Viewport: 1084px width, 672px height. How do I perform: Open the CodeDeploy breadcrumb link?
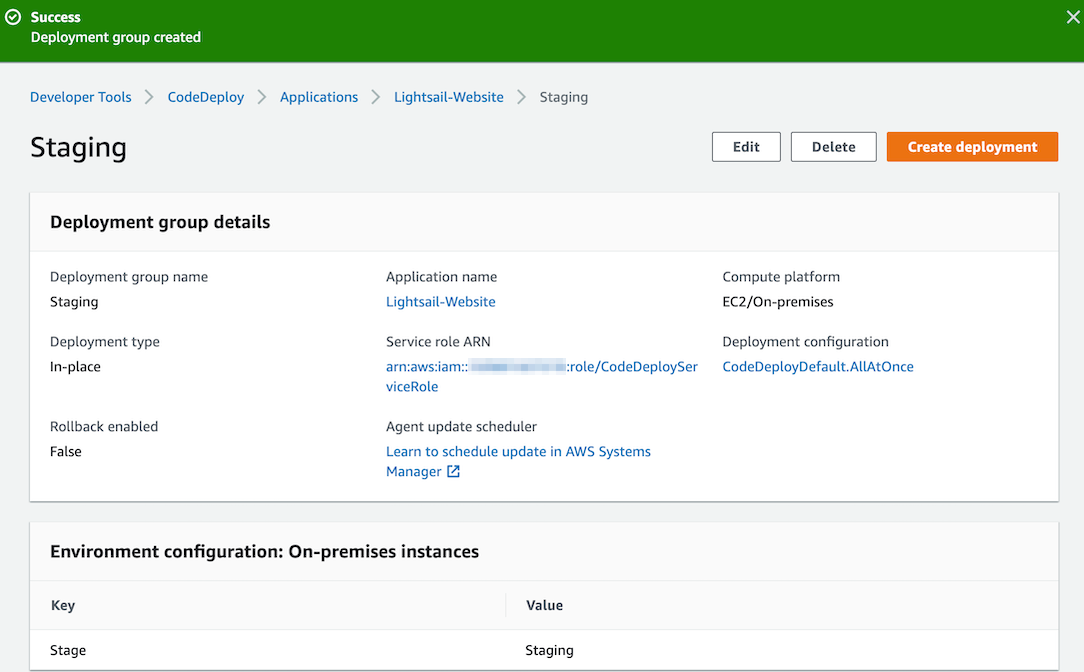[205, 97]
